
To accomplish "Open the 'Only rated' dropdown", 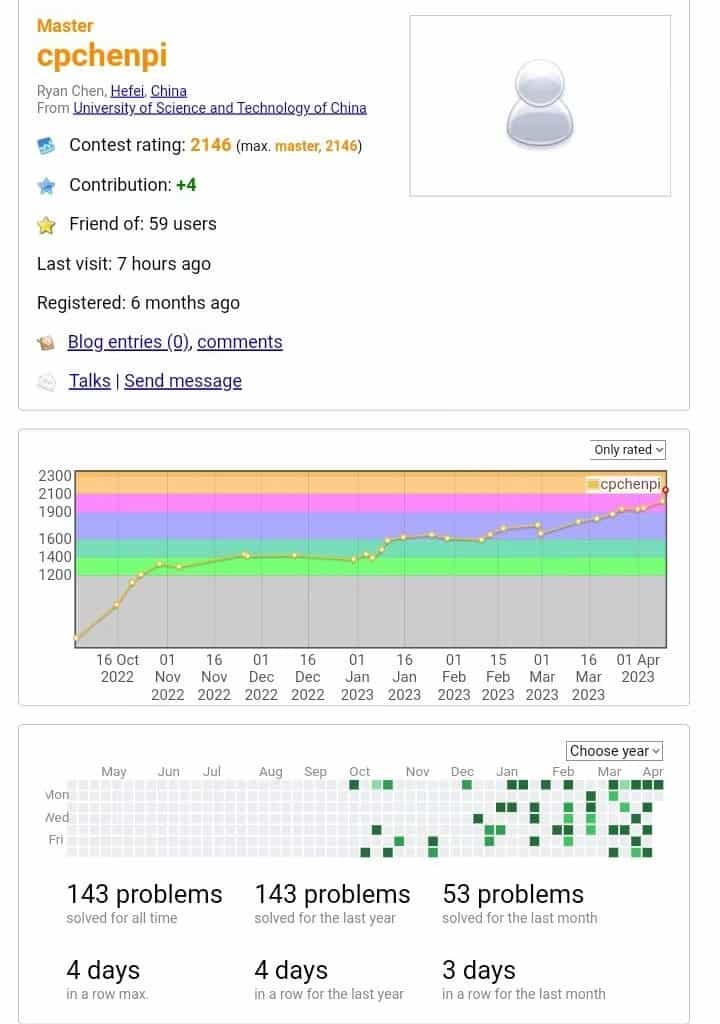I will (628, 450).
